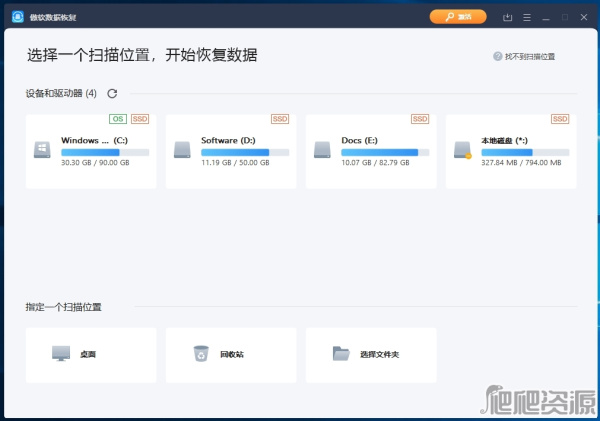Click the E: drive usage bar

click(385, 152)
